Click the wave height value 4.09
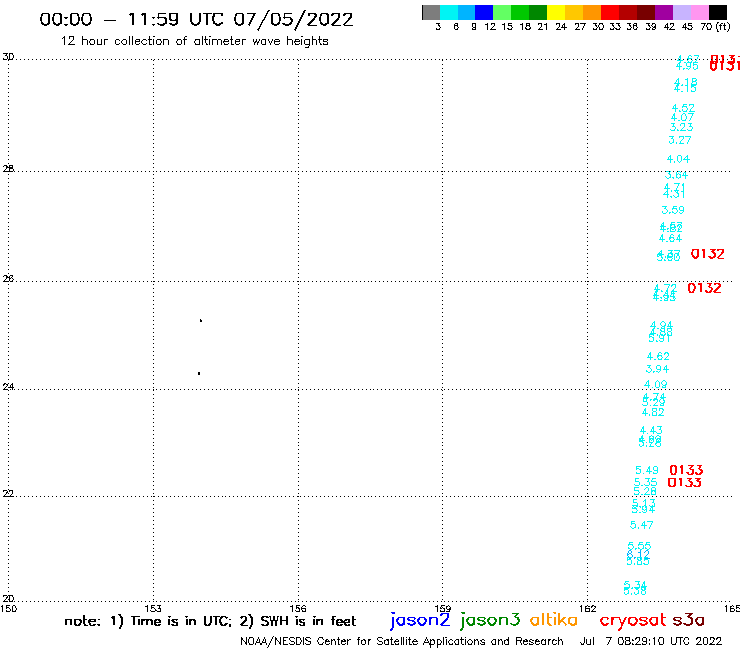This screenshot has height=650, width=740. (656, 385)
